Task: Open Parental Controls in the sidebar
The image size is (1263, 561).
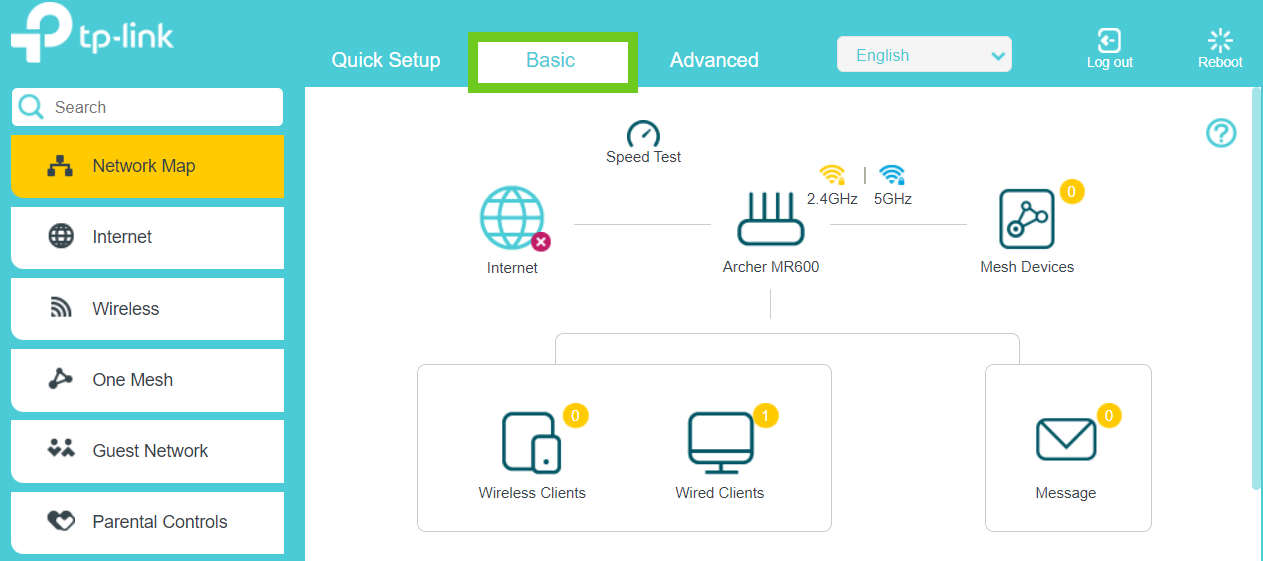Action: point(148,522)
